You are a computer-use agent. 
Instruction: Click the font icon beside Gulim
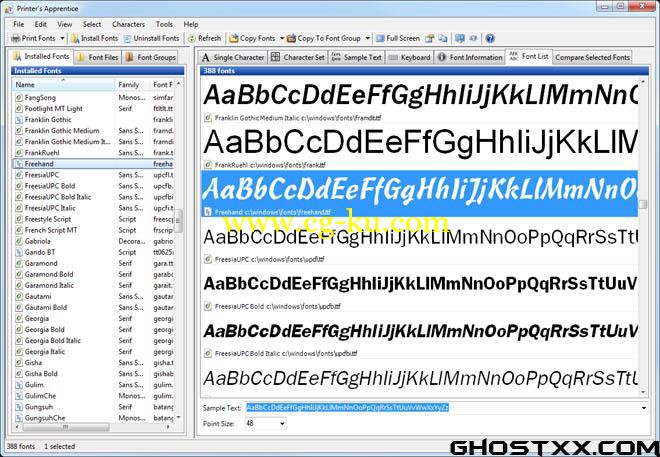click(x=19, y=385)
